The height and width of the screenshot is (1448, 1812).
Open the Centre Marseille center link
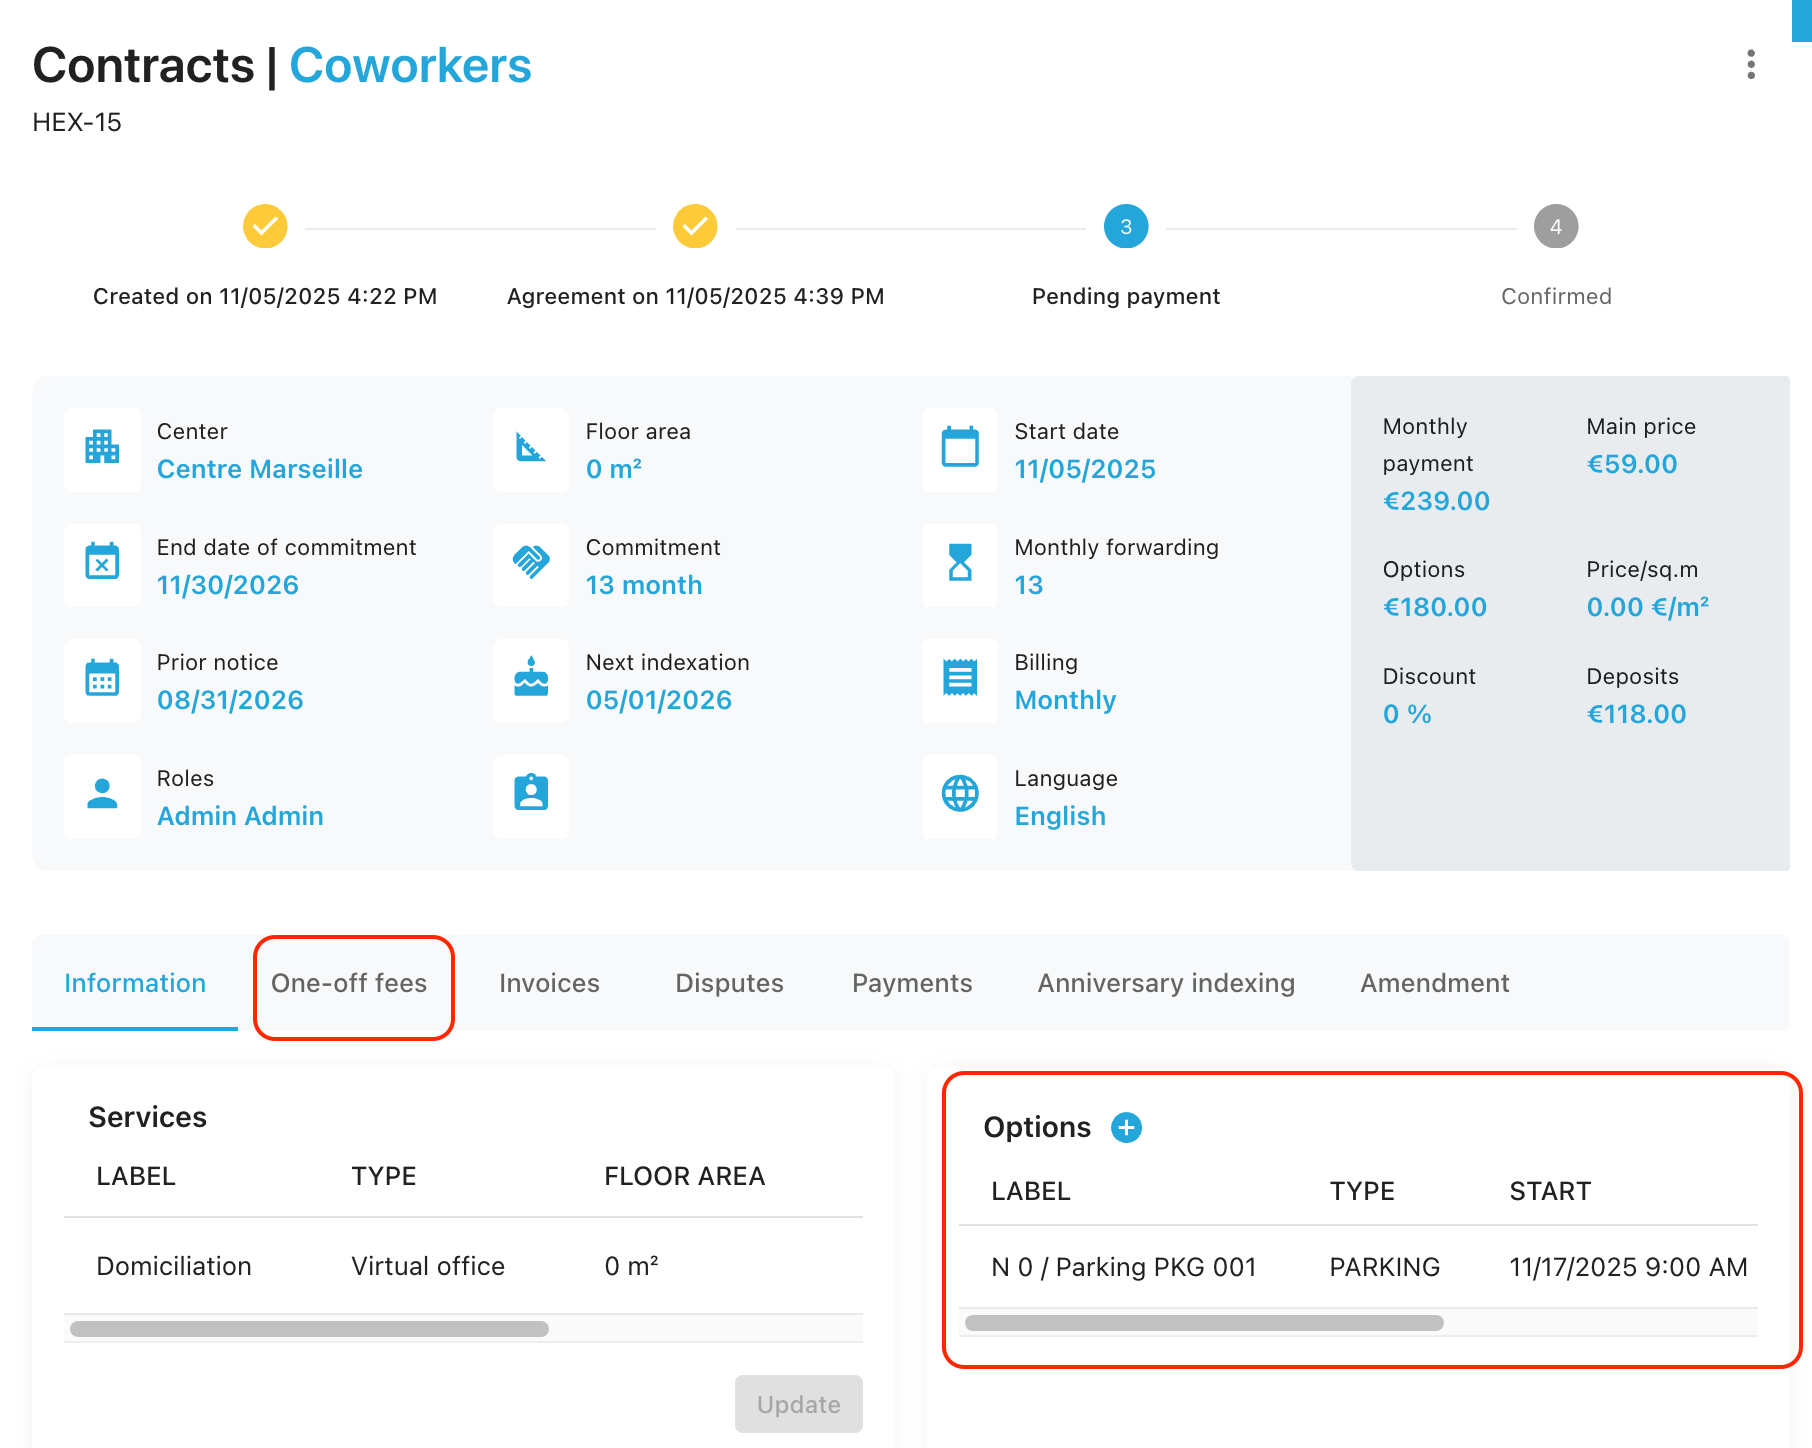[260, 469]
